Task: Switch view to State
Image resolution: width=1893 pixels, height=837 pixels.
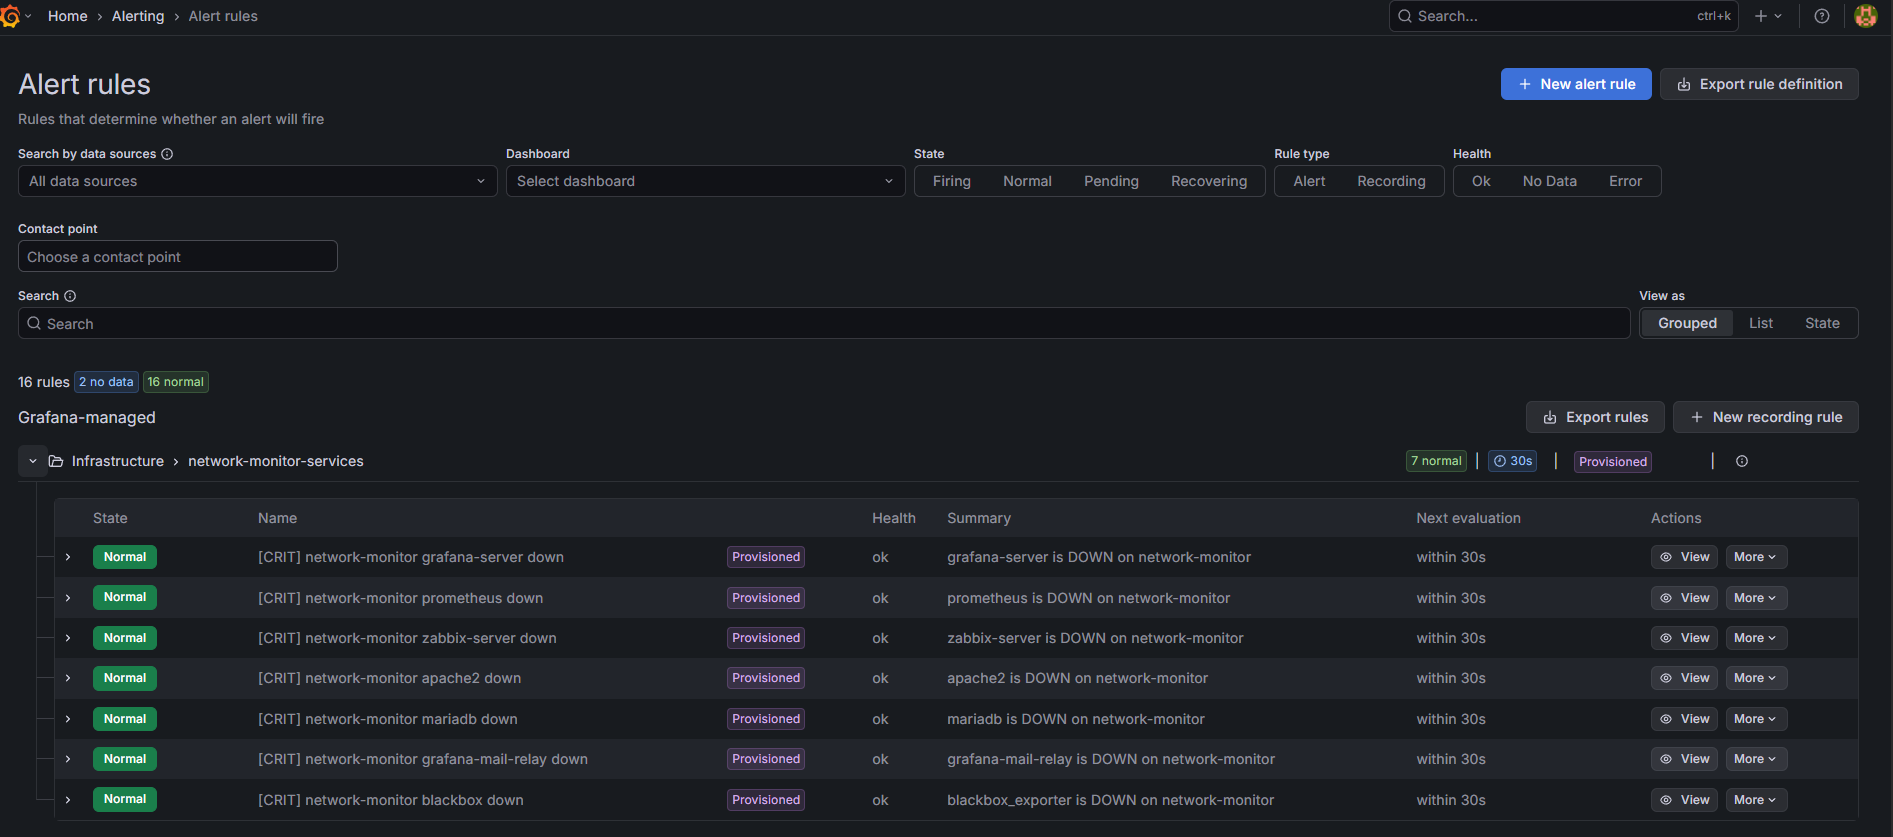Action: tap(1822, 323)
